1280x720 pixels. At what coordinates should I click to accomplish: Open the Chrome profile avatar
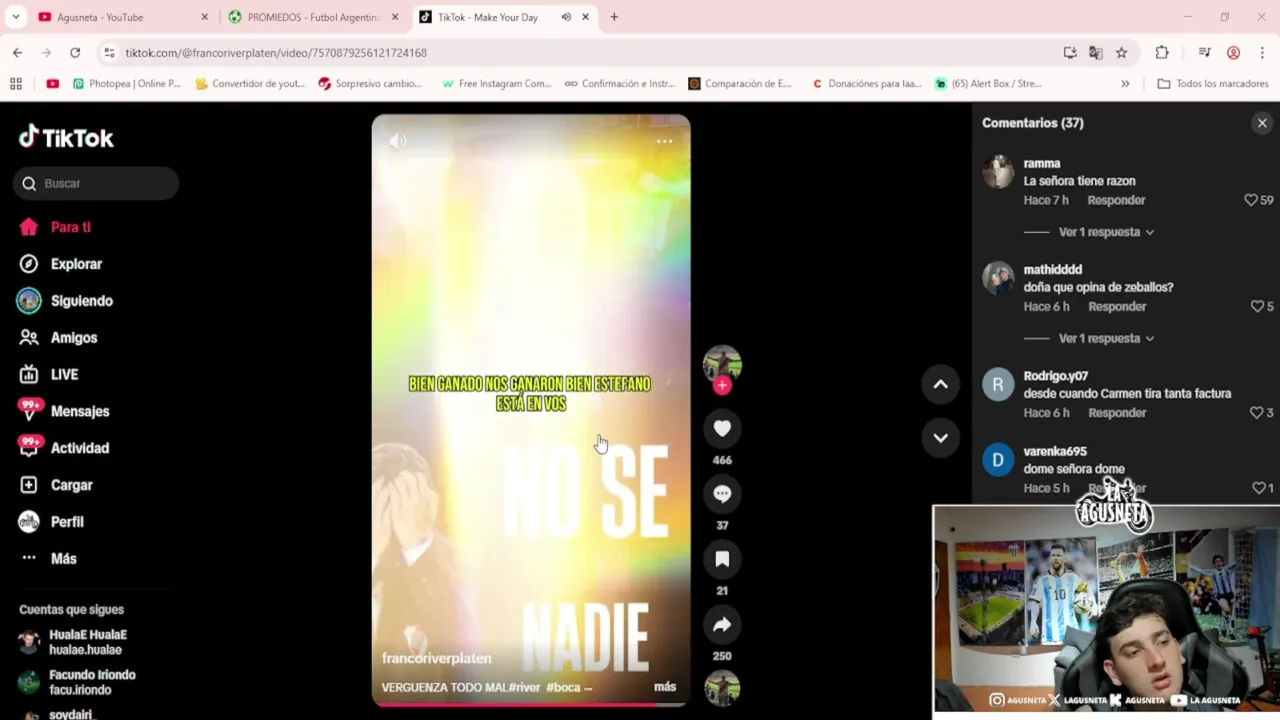coord(1233,53)
